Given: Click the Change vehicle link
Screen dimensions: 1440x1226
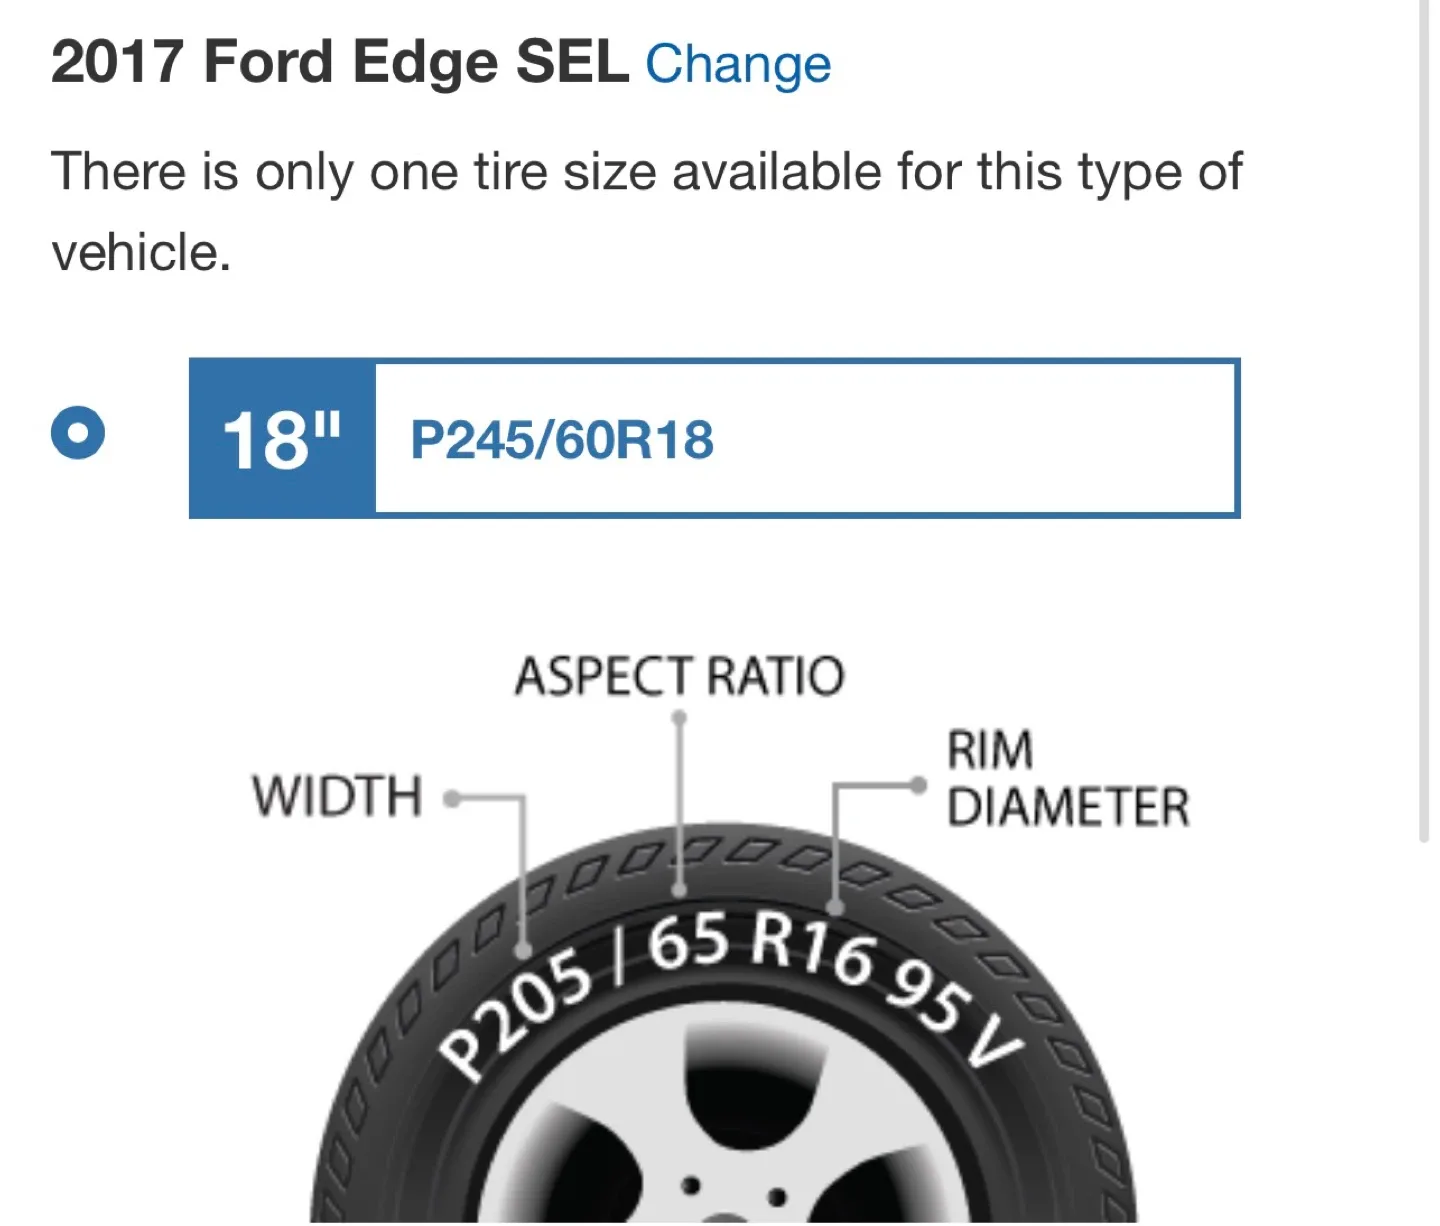Looking at the screenshot, I should (738, 64).
